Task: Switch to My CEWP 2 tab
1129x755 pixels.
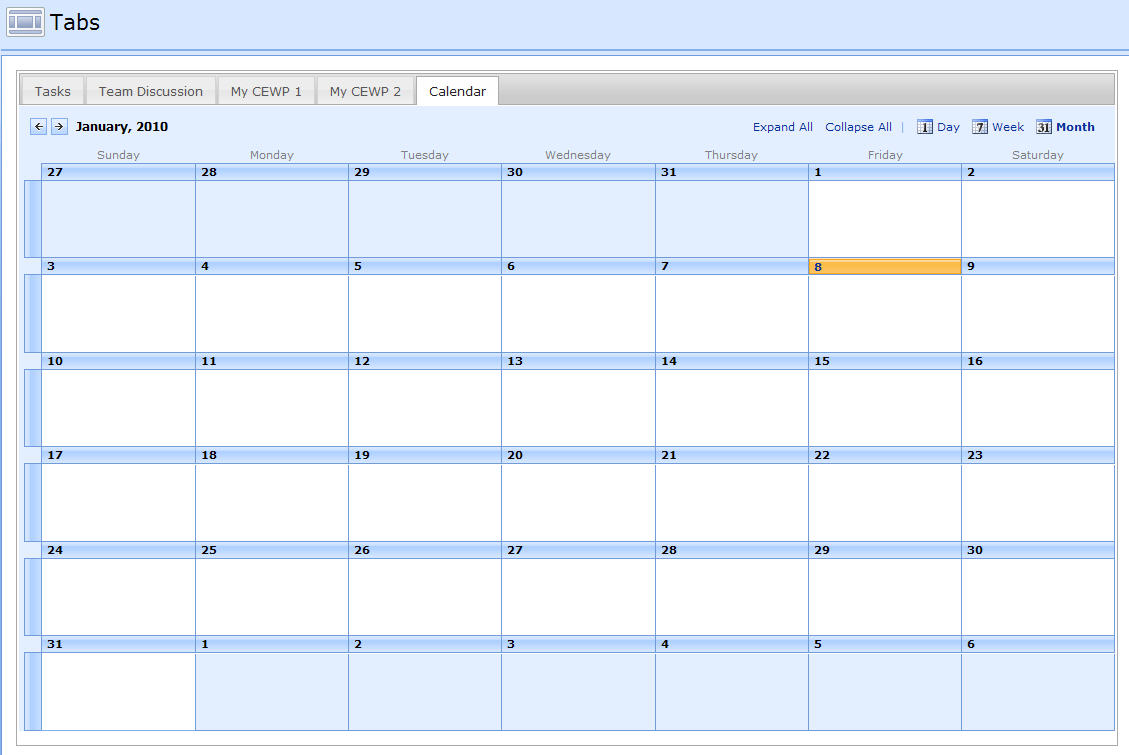Action: [x=365, y=91]
